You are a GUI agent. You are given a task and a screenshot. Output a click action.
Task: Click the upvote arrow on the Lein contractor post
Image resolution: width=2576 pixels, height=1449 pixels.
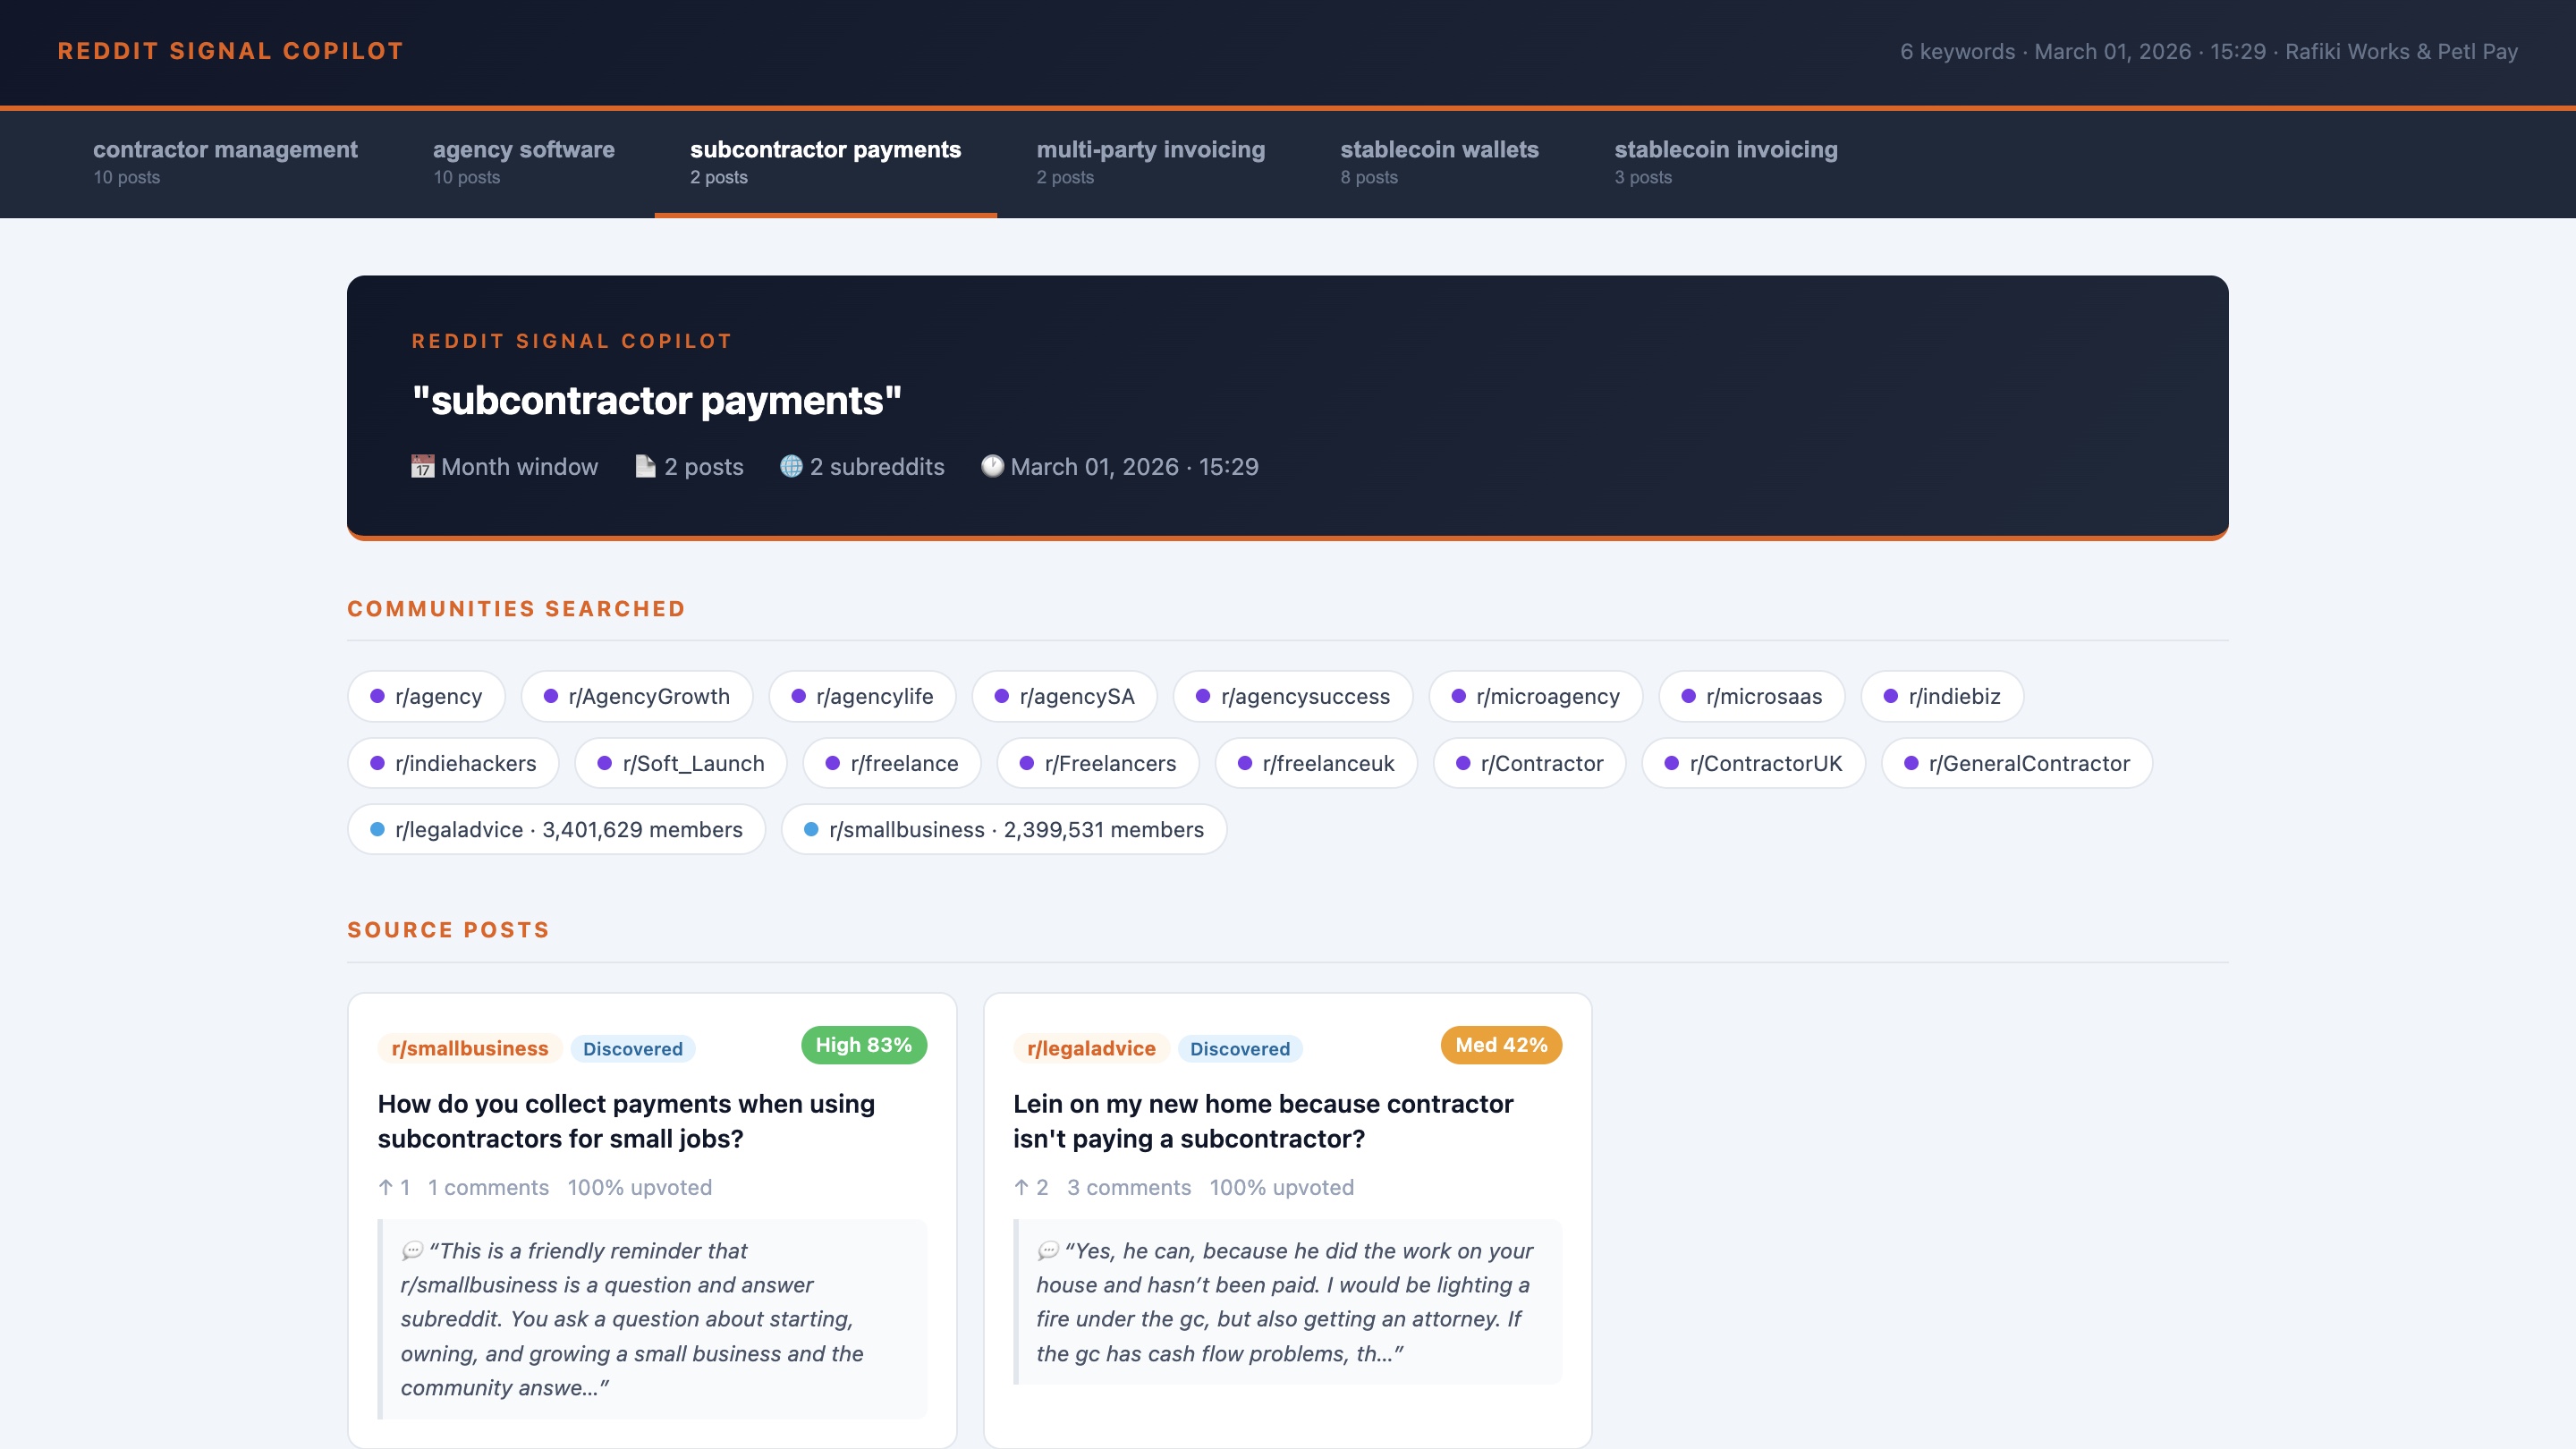(x=1022, y=1187)
